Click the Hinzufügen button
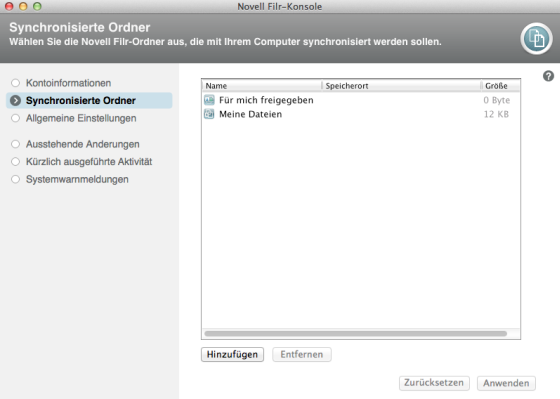This screenshot has width=560, height=399. pos(232,354)
